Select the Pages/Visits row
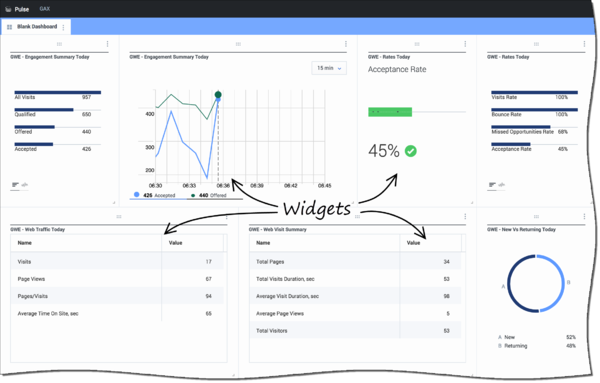Image resolution: width=600 pixels, height=383 pixels. click(x=117, y=296)
